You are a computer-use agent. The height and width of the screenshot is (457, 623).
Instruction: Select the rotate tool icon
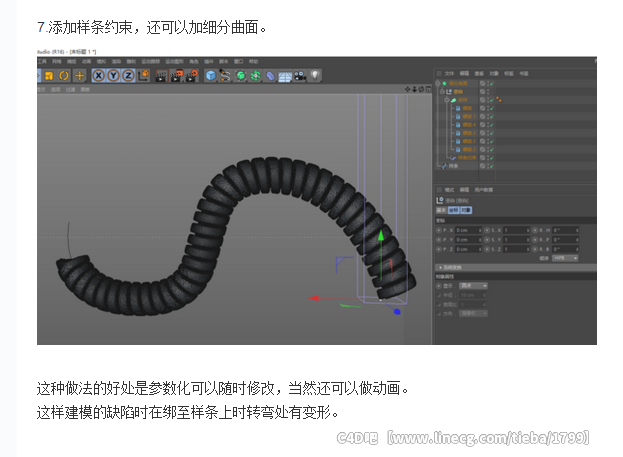click(63, 75)
